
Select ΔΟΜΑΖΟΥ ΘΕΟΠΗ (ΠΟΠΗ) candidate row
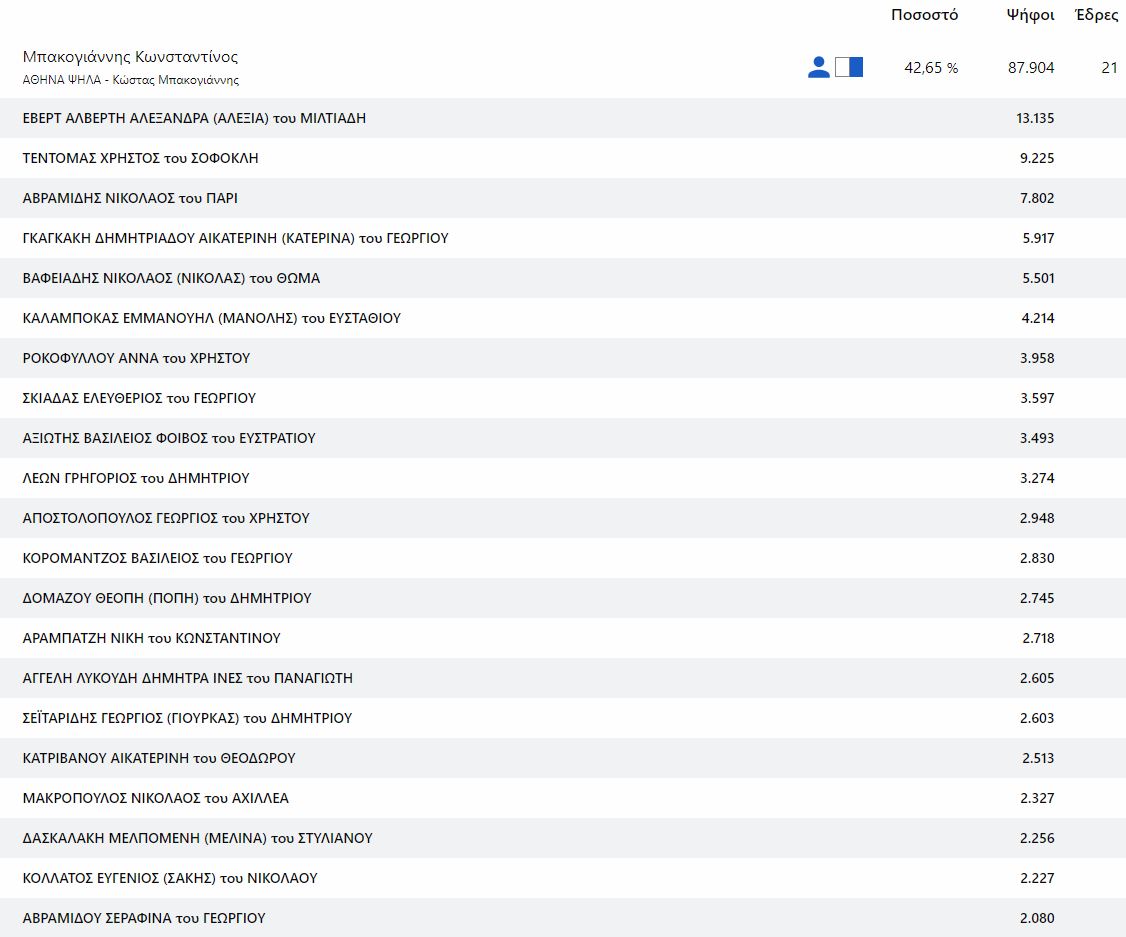(x=167, y=598)
